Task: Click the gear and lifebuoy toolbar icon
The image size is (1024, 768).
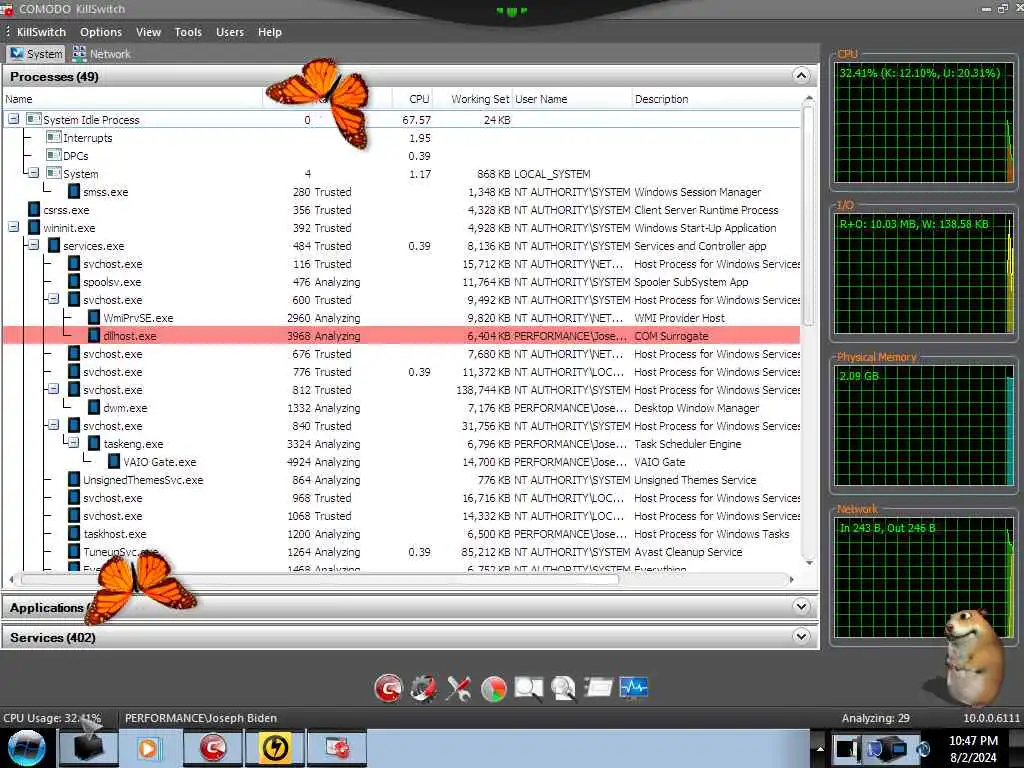Action: (423, 688)
